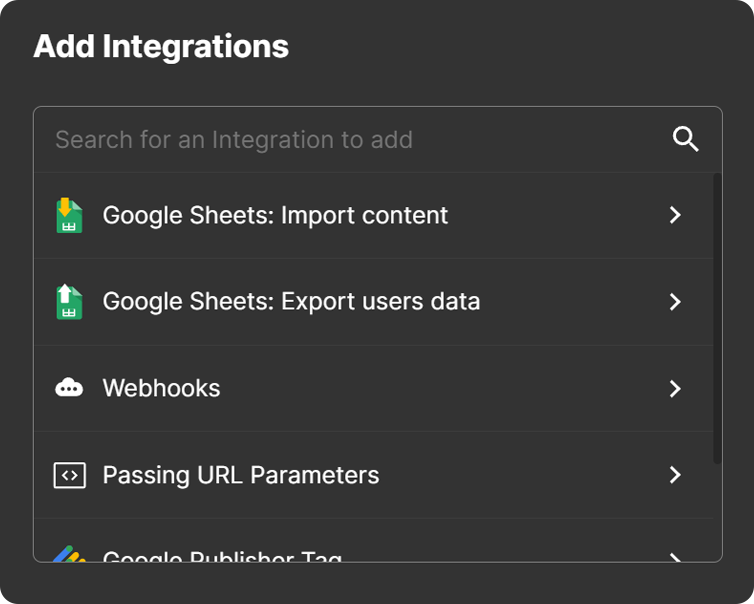Click the magnifying glass search icon
Viewport: 754px width, 604px height.
tap(685, 139)
